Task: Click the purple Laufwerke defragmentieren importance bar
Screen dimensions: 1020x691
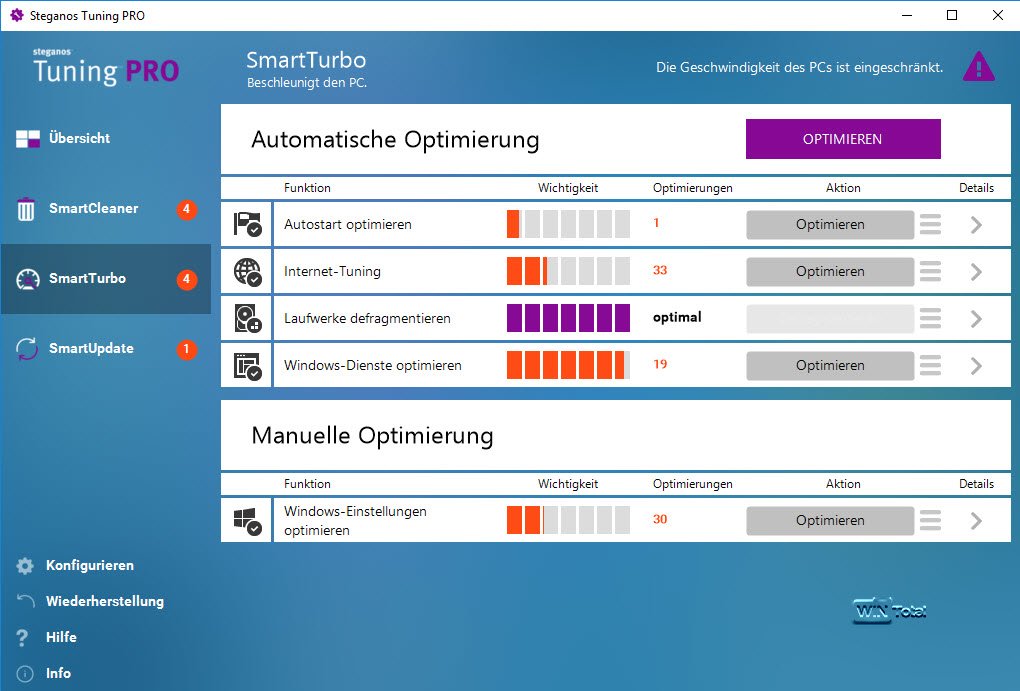Action: click(x=568, y=318)
